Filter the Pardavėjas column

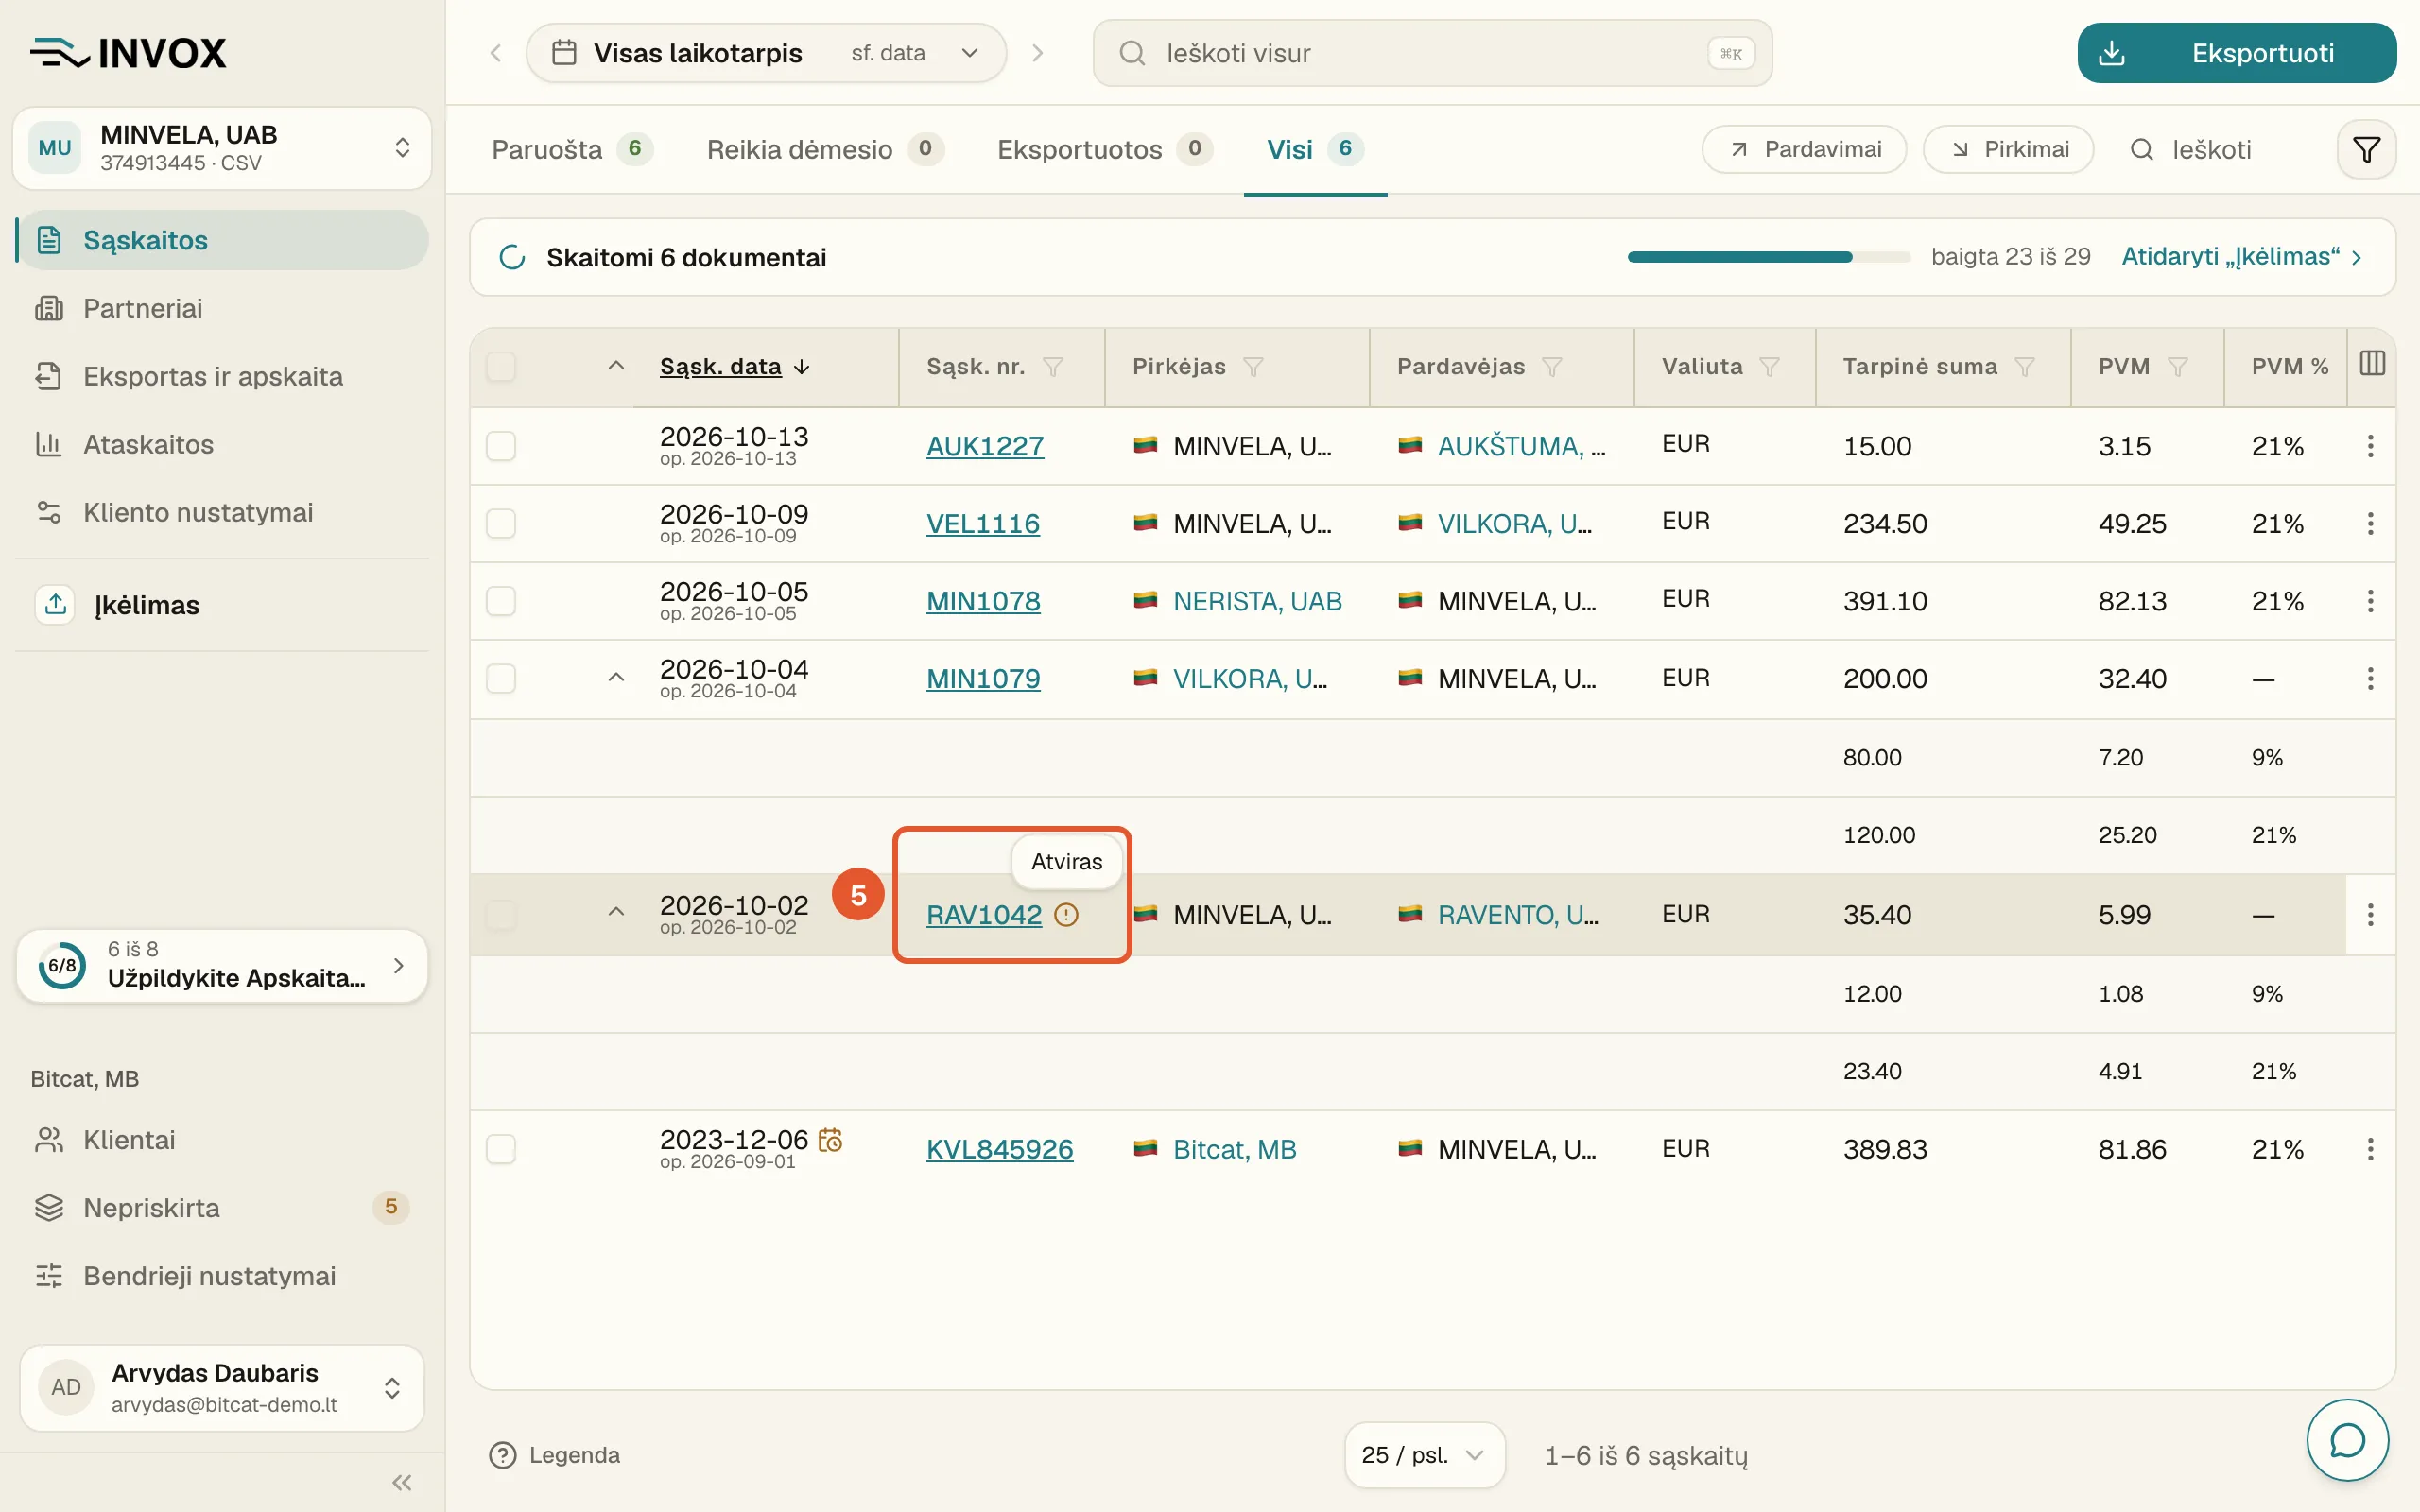pyautogui.click(x=1551, y=367)
